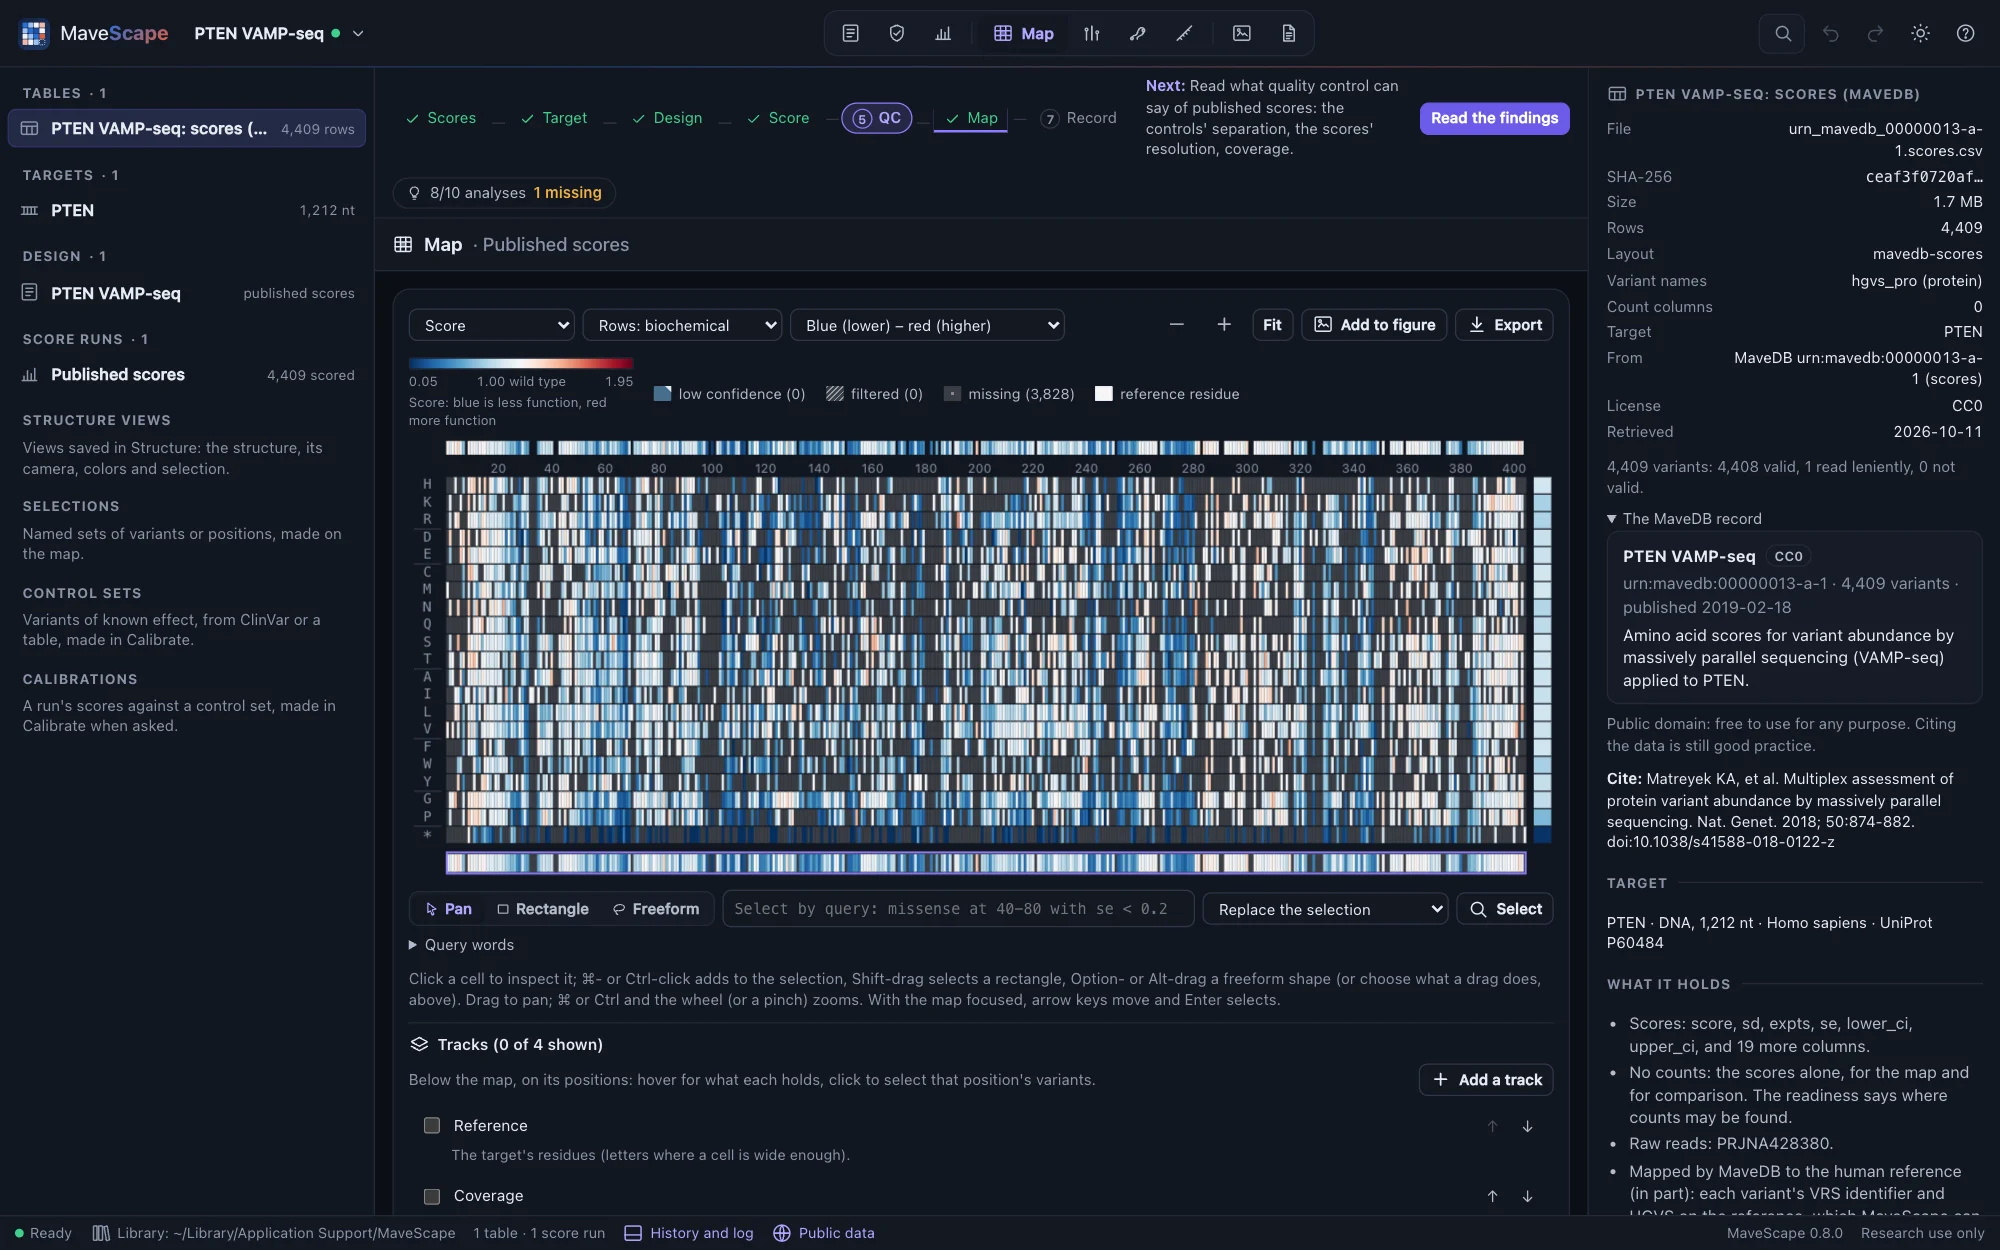Viewport: 2000px width, 1250px height.
Task: Switch to Pan drag mode
Action: [x=448, y=909]
